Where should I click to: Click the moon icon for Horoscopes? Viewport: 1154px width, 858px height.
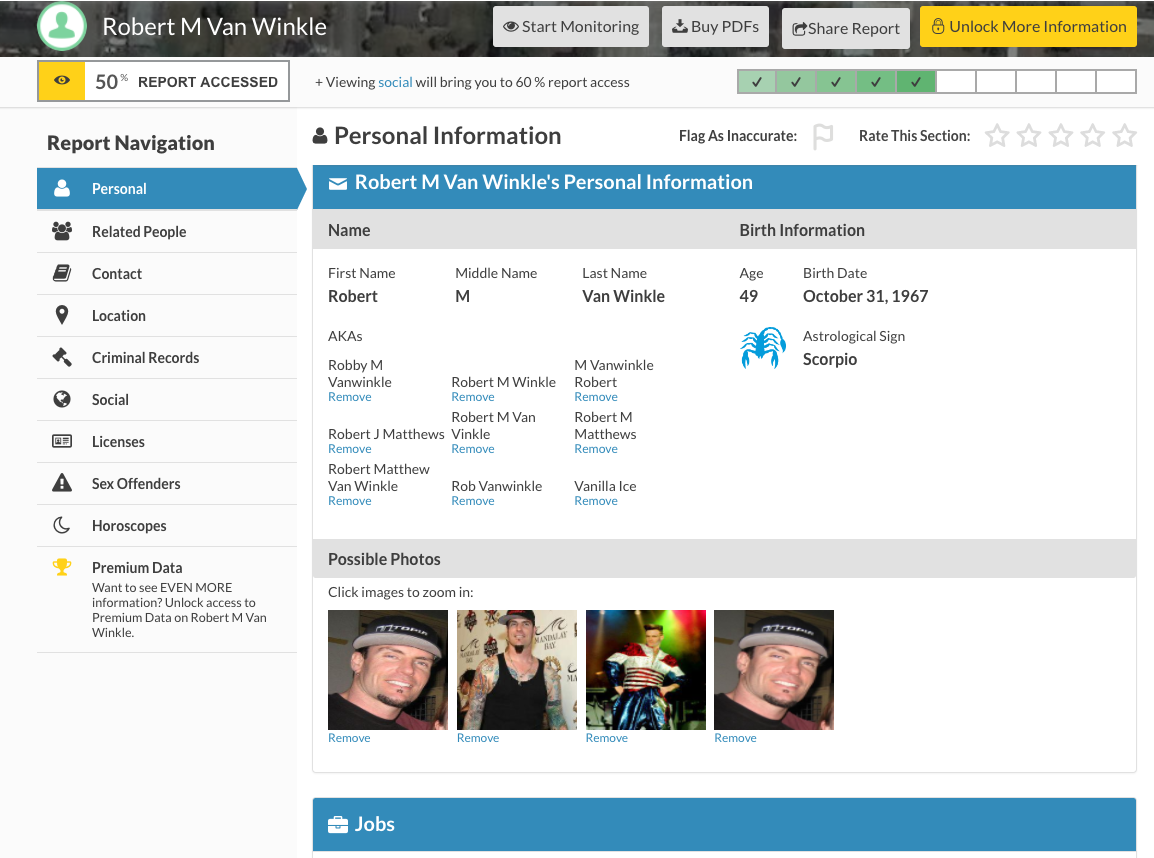tap(62, 525)
